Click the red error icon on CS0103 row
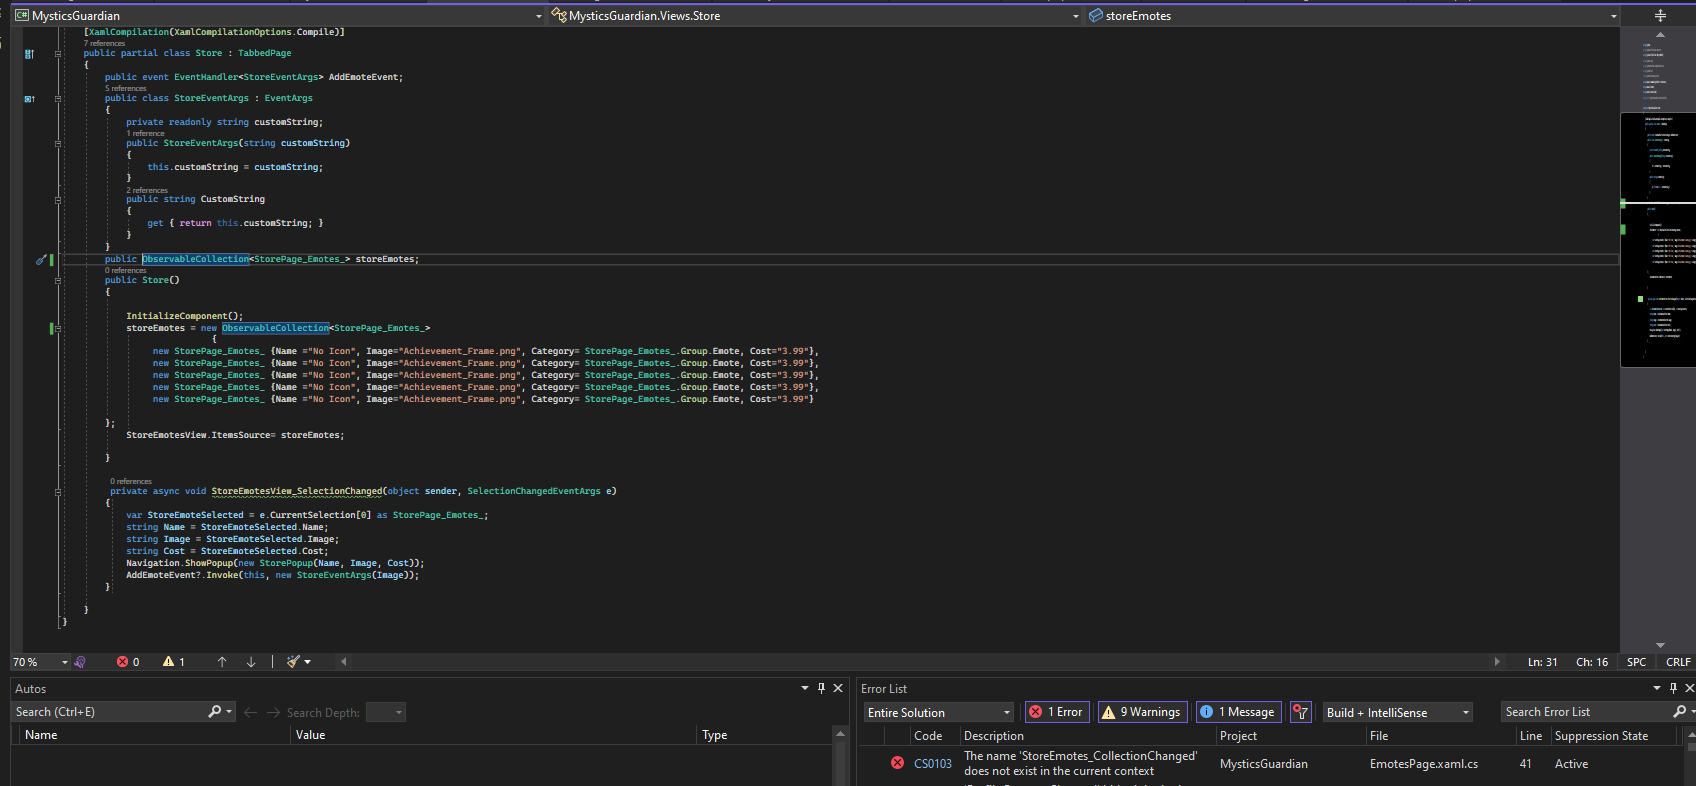Viewport: 1696px width, 786px height. 897,763
